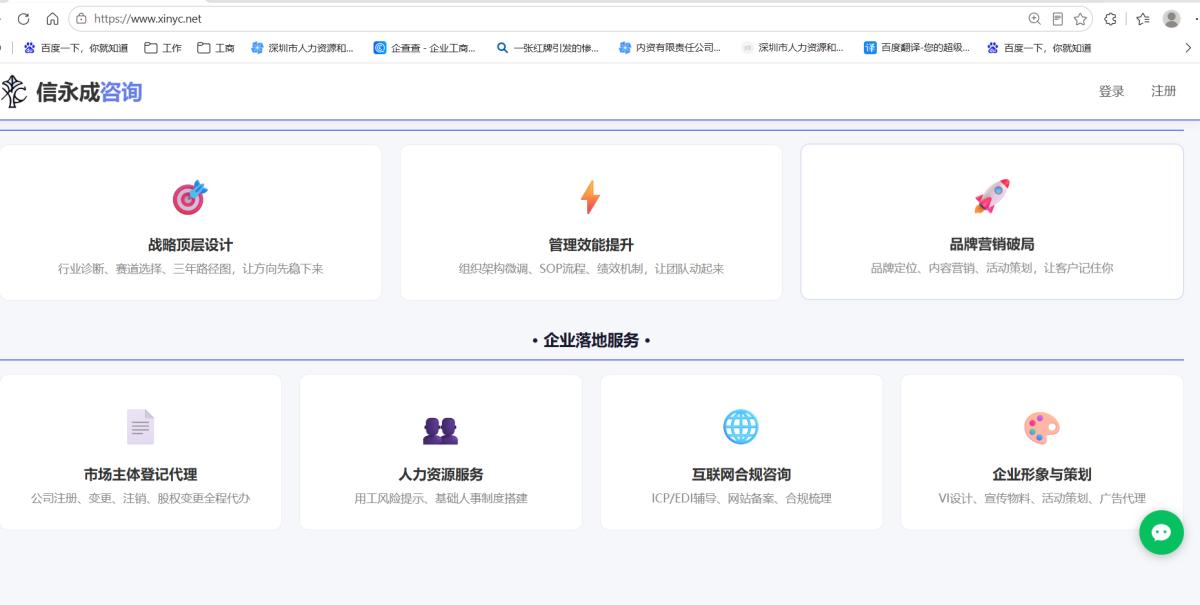Open last 百度一下,你就知道 bookmark

click(1039, 47)
